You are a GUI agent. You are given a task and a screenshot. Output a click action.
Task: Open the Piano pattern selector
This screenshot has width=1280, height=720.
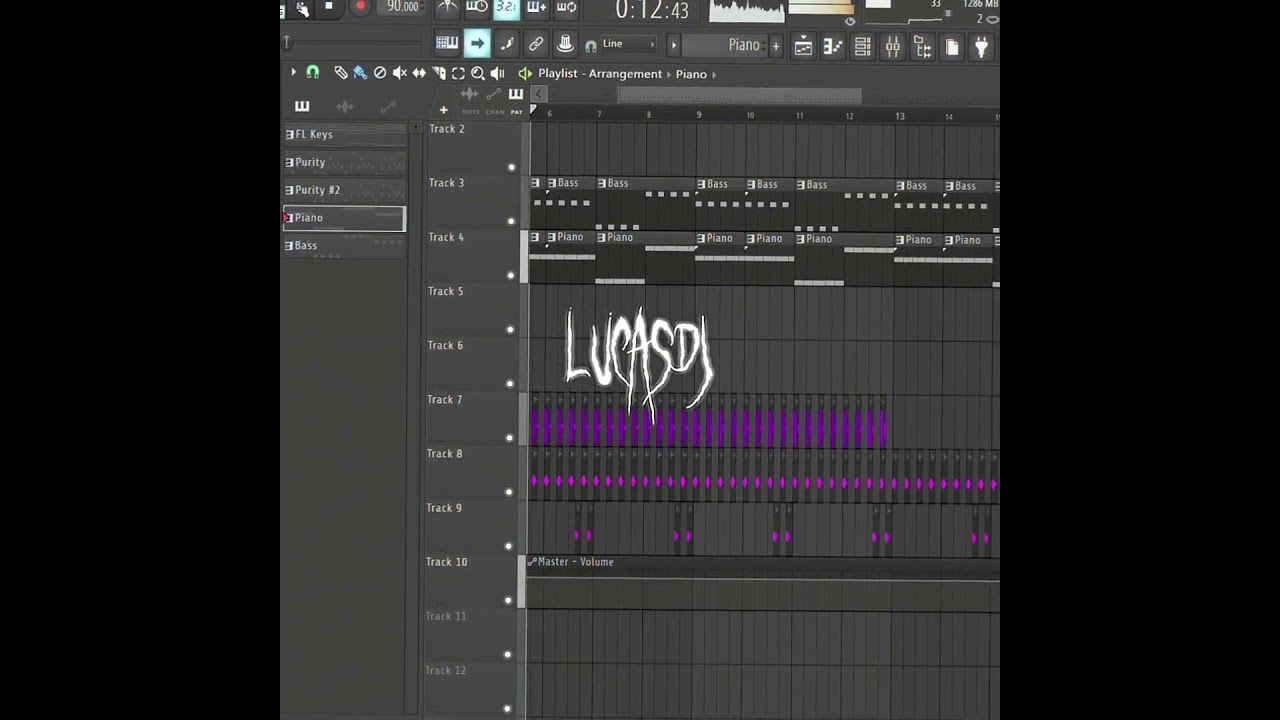[x=725, y=45]
